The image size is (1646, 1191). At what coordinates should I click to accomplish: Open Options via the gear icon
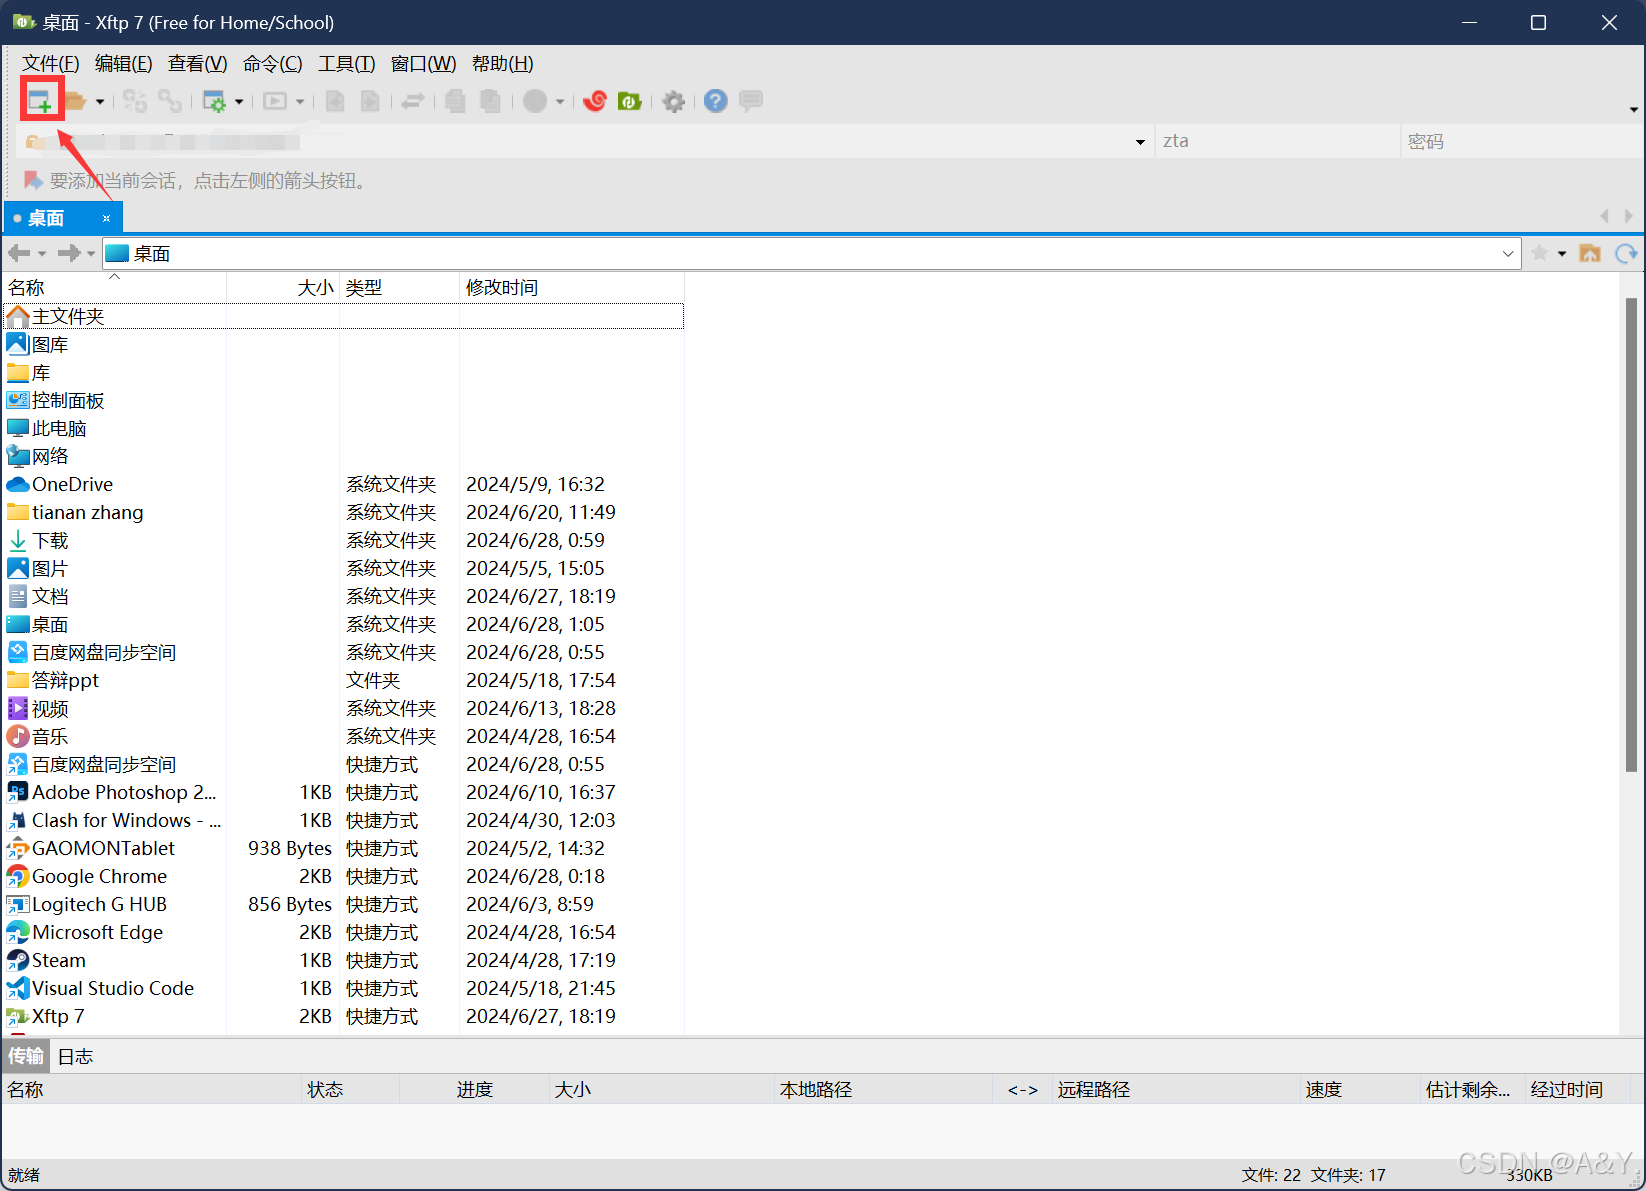[674, 101]
